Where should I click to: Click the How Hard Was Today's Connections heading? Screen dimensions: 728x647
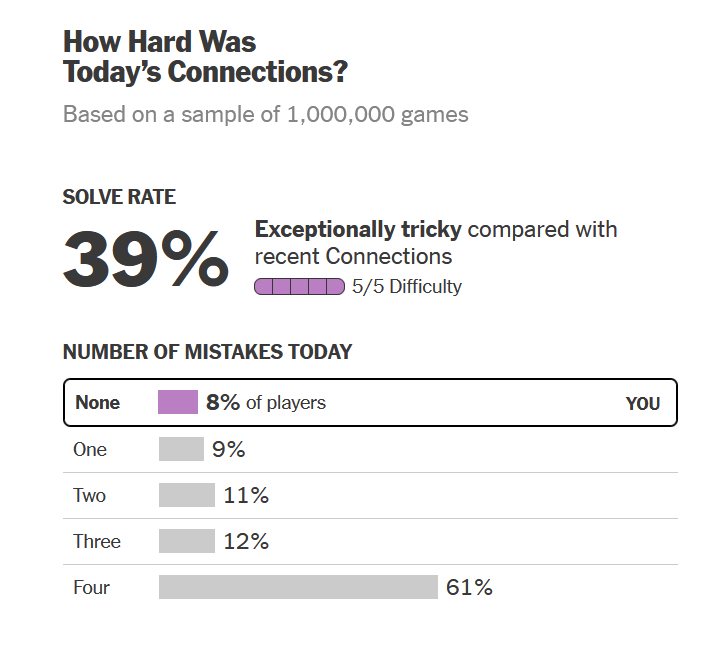pyautogui.click(x=206, y=57)
